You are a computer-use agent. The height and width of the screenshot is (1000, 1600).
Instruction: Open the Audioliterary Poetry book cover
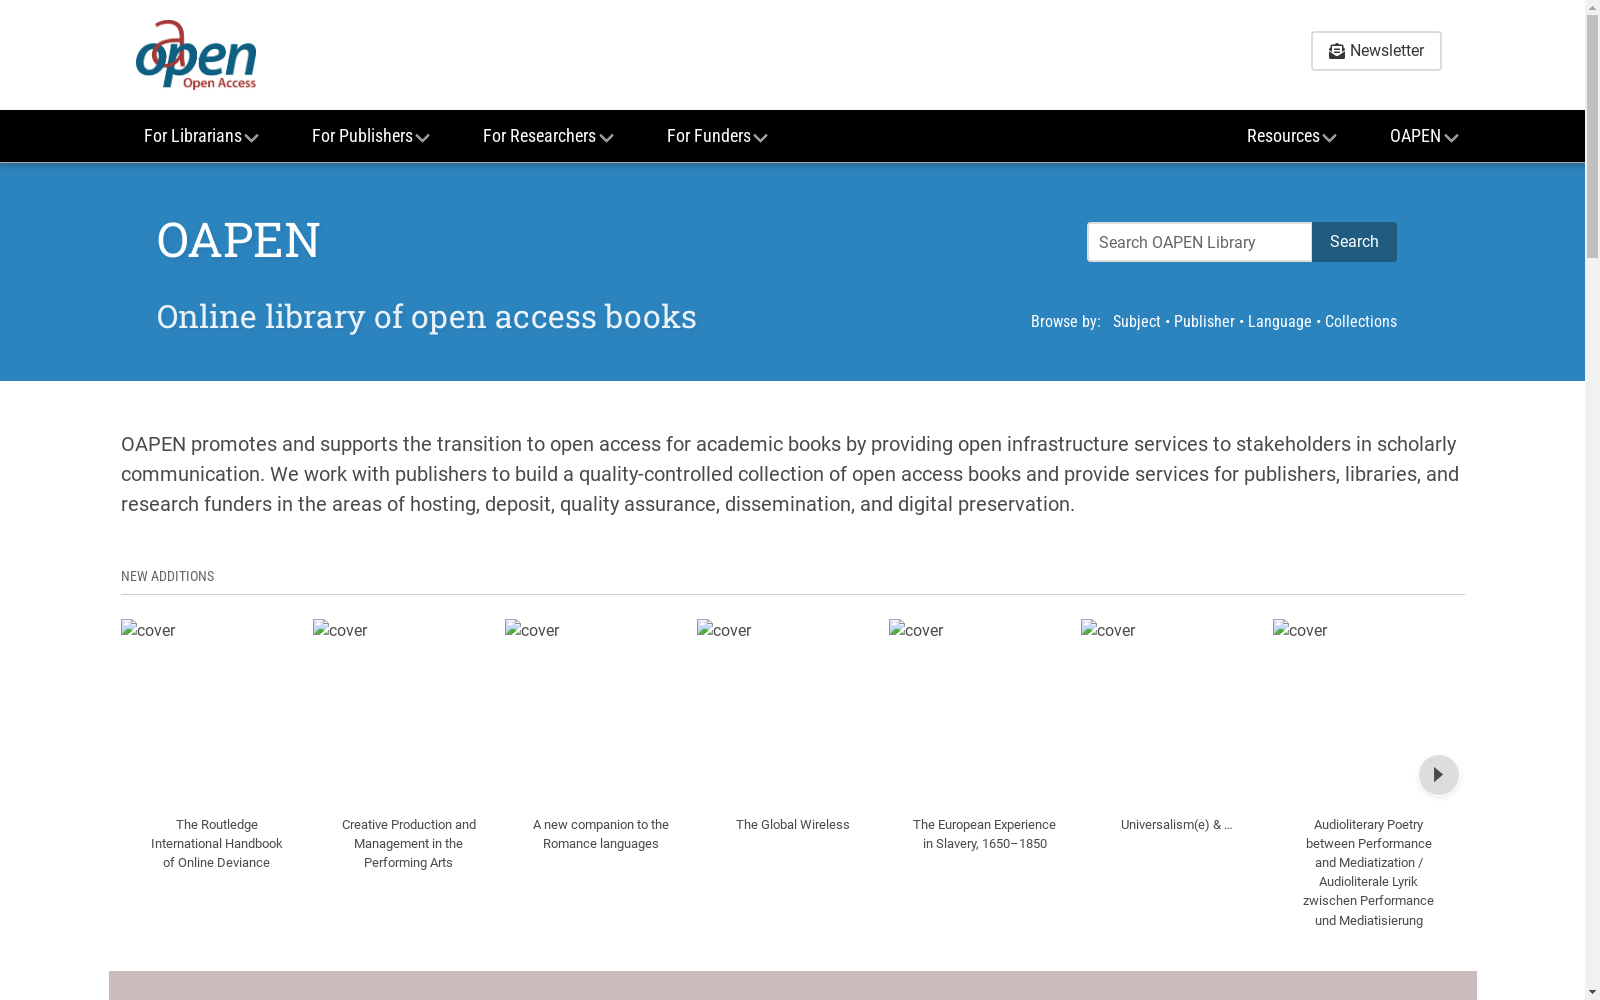point(1300,630)
